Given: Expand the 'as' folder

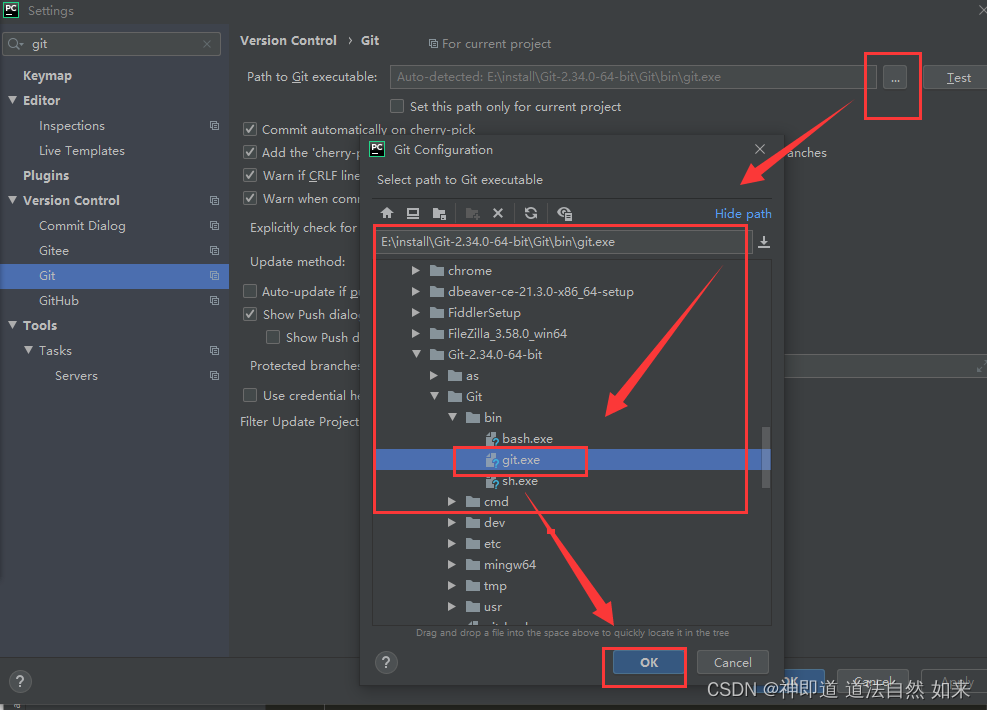Looking at the screenshot, I should pos(434,376).
